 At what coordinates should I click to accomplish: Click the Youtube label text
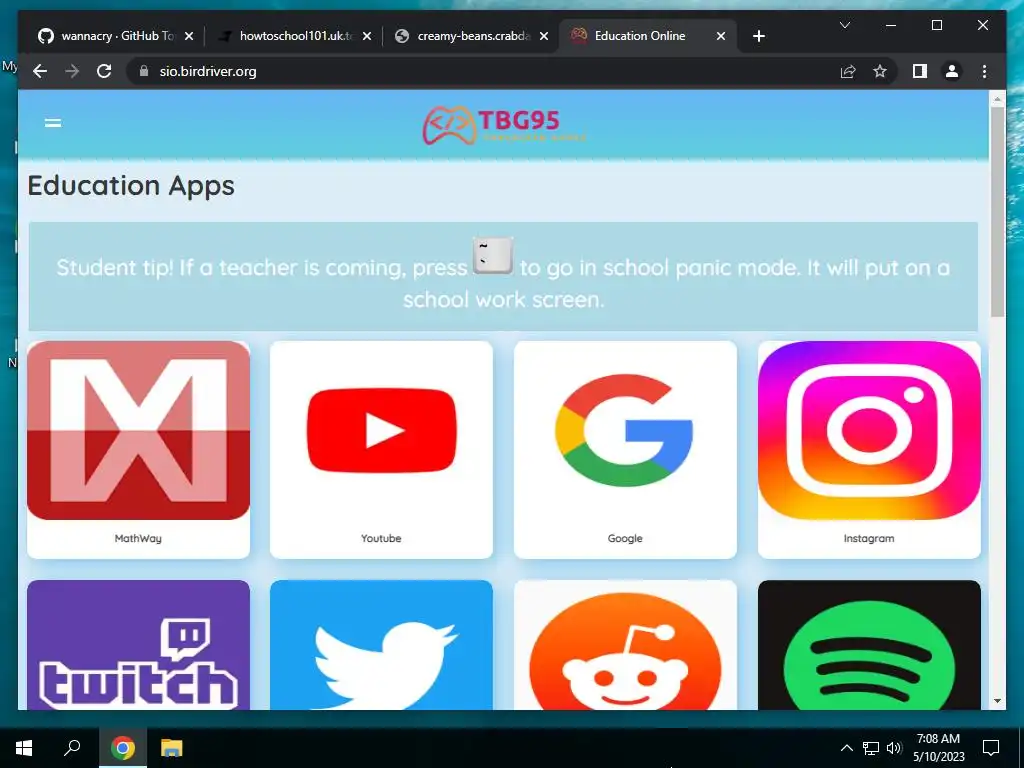[x=381, y=538]
